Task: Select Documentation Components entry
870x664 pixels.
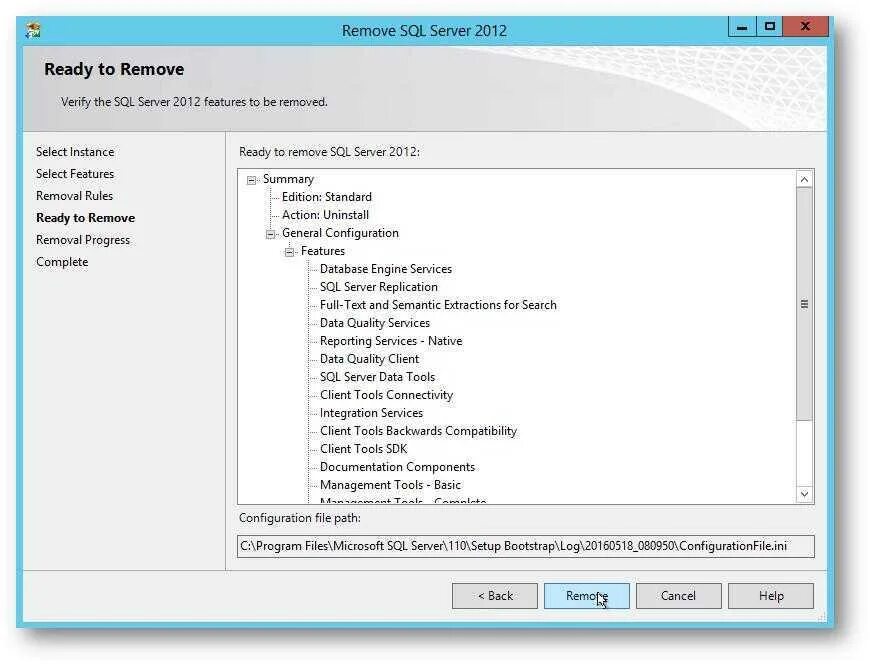Action: click(397, 467)
